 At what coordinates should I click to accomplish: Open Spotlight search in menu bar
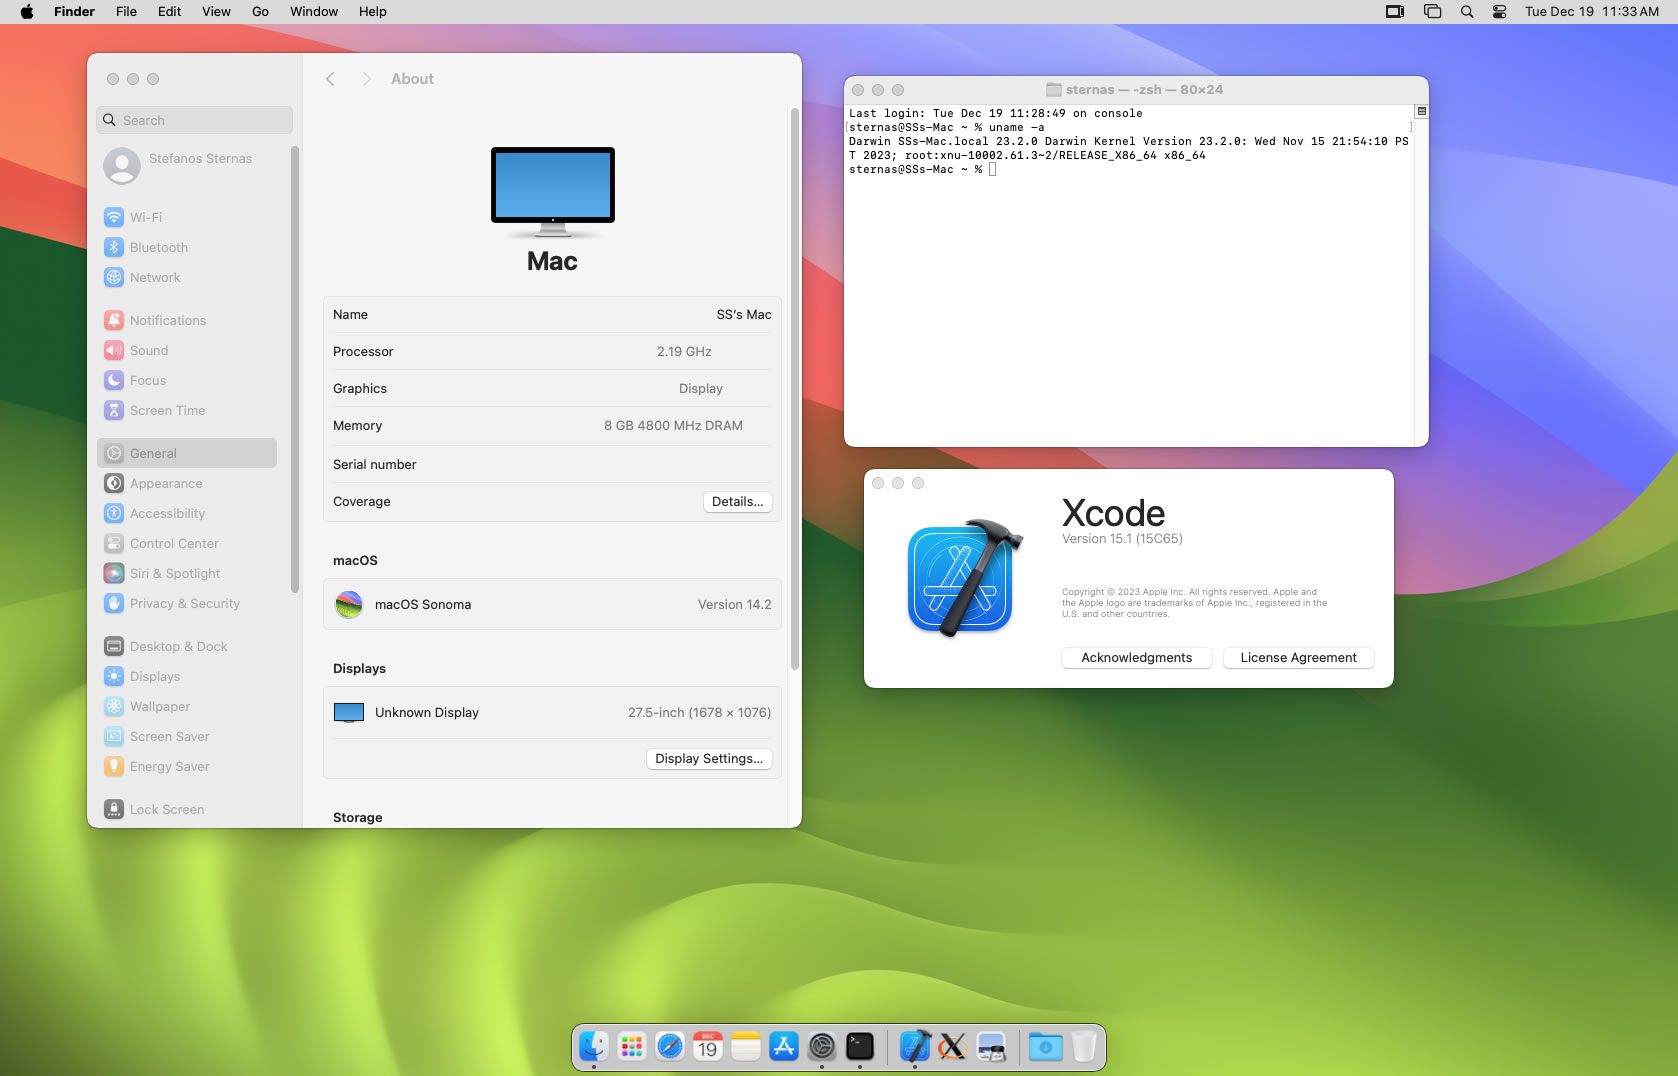click(x=1467, y=12)
